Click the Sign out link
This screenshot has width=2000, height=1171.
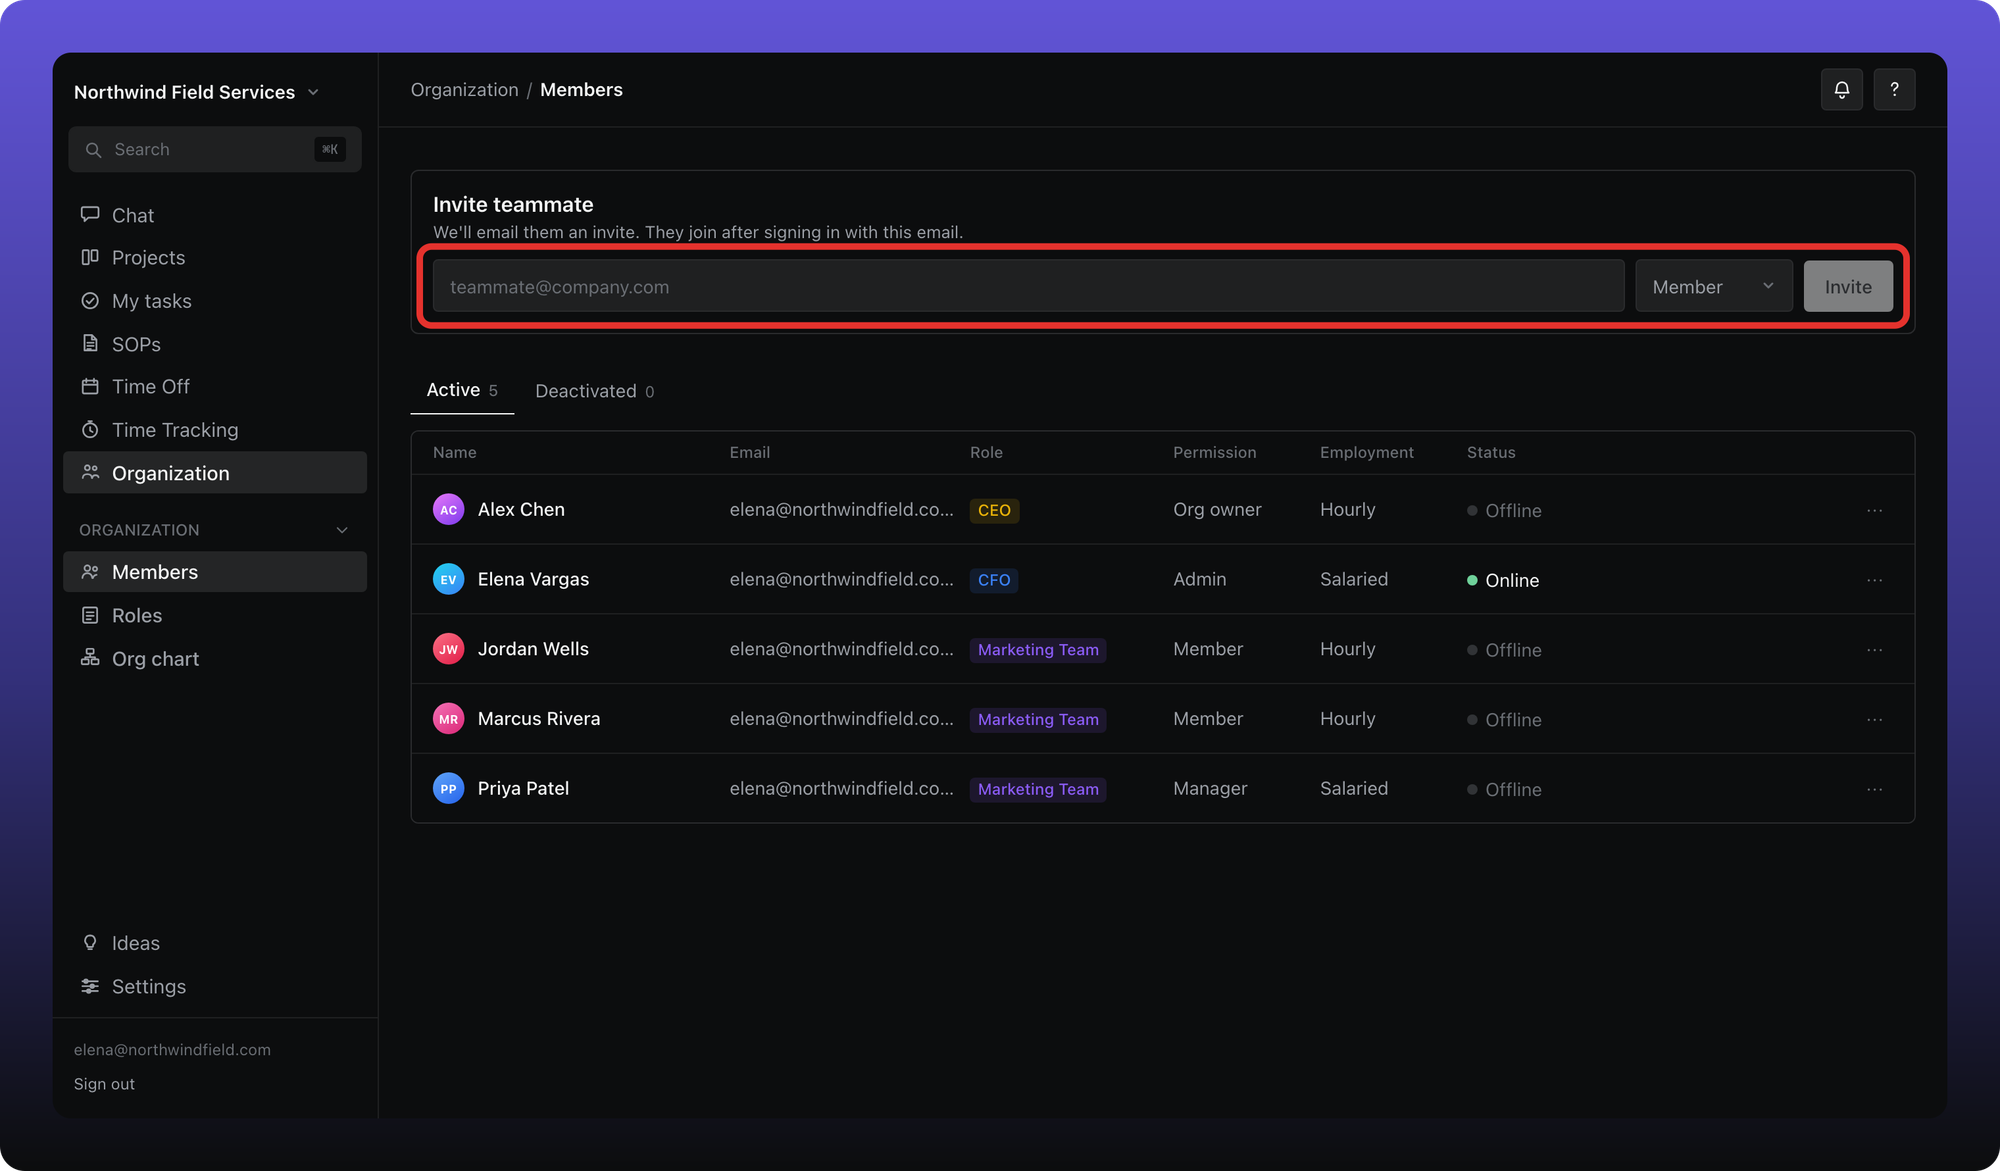(x=104, y=1084)
